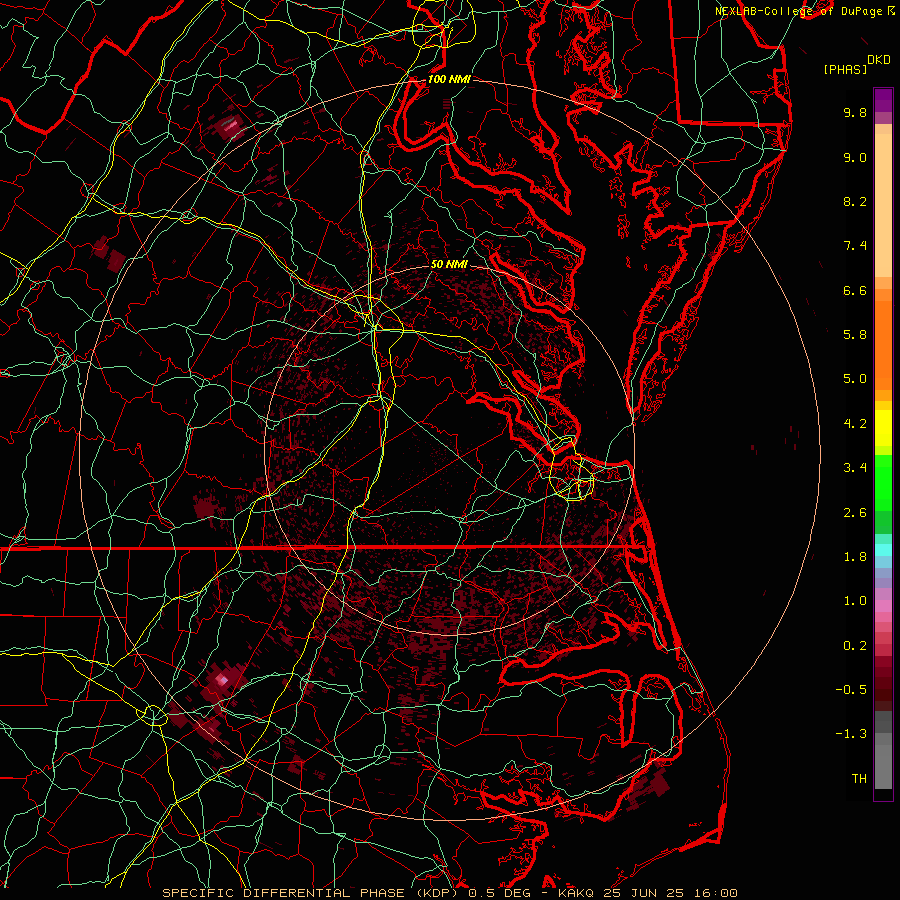Image resolution: width=900 pixels, height=900 pixels.
Task: Select the gray TH color bar segment
Action: click(883, 761)
